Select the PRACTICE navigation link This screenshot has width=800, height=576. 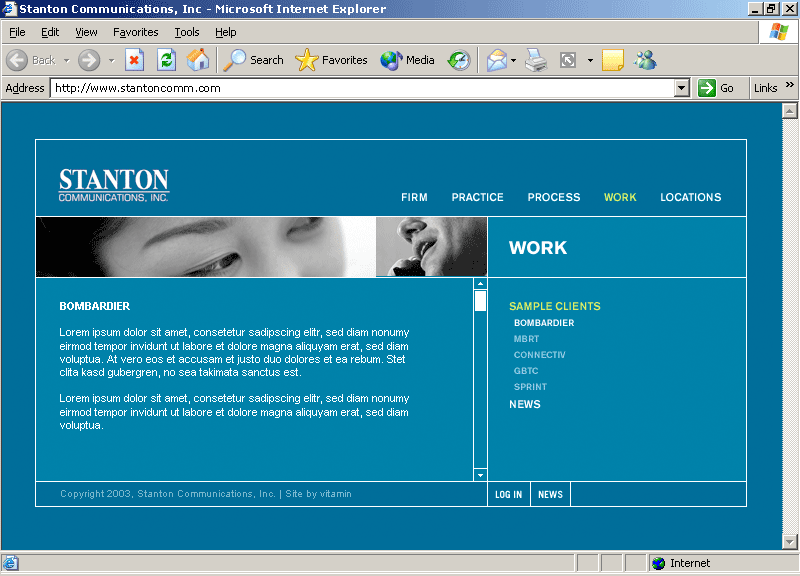click(477, 197)
